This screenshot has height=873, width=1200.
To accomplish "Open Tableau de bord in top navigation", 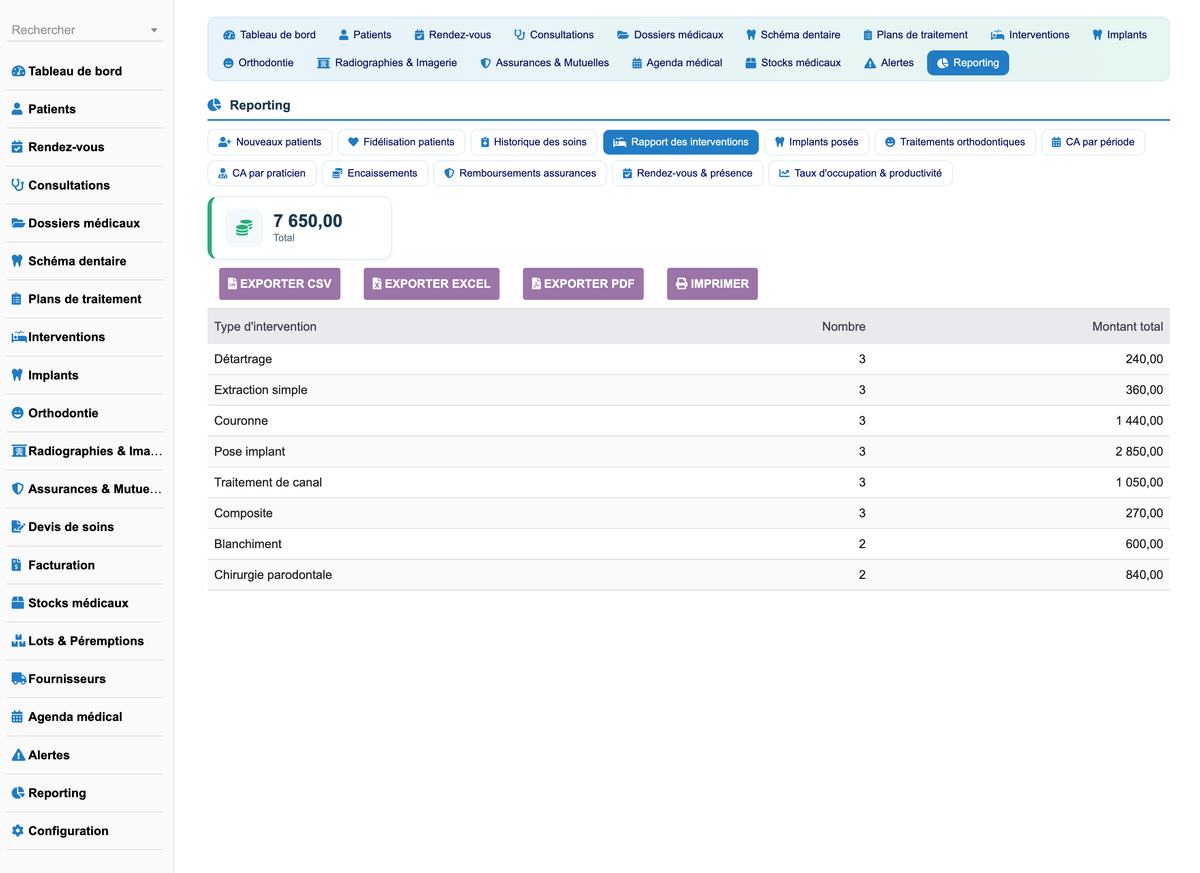I will coord(269,34).
